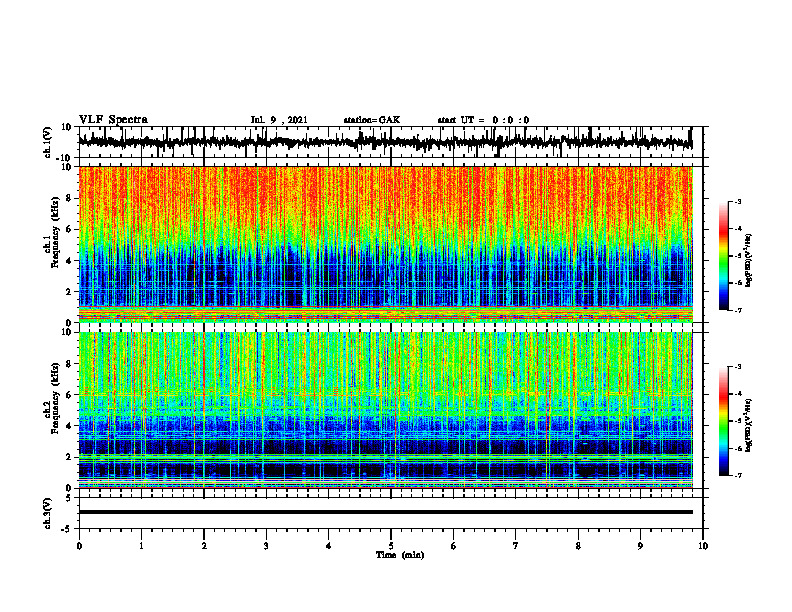Click the 'station=GAK' label
792x612 pixels.
[372, 120]
